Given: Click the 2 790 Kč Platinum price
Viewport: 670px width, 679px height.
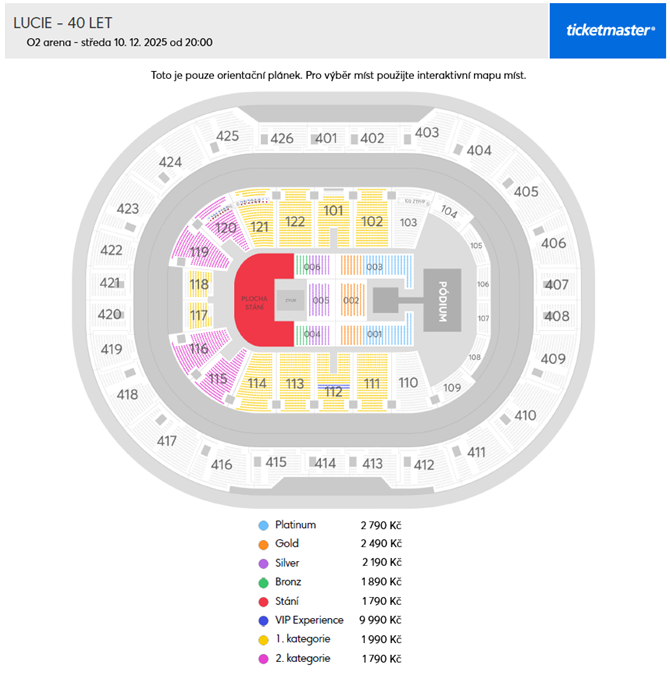Looking at the screenshot, I should click(x=381, y=525).
